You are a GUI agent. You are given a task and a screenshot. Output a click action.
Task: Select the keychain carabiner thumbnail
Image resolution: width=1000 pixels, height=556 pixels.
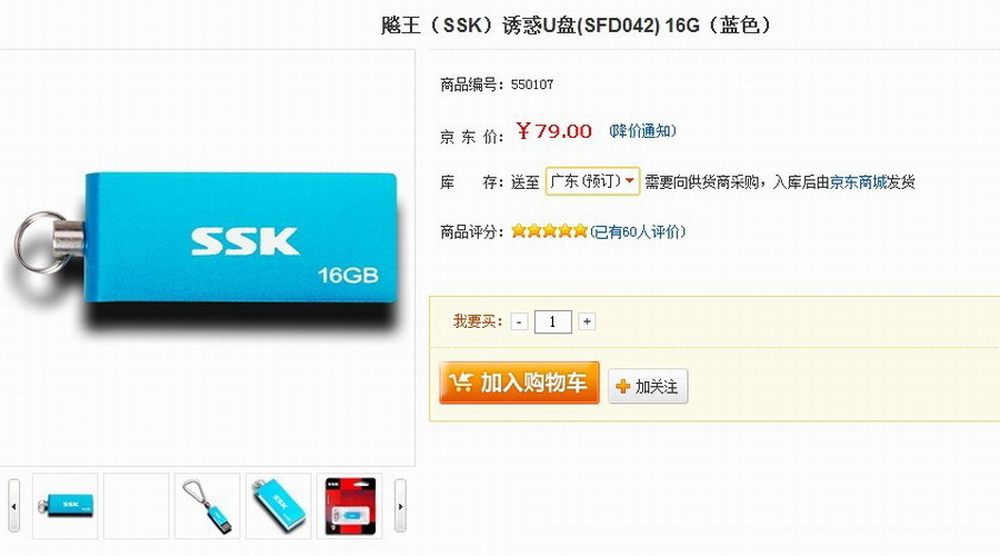pos(207,506)
